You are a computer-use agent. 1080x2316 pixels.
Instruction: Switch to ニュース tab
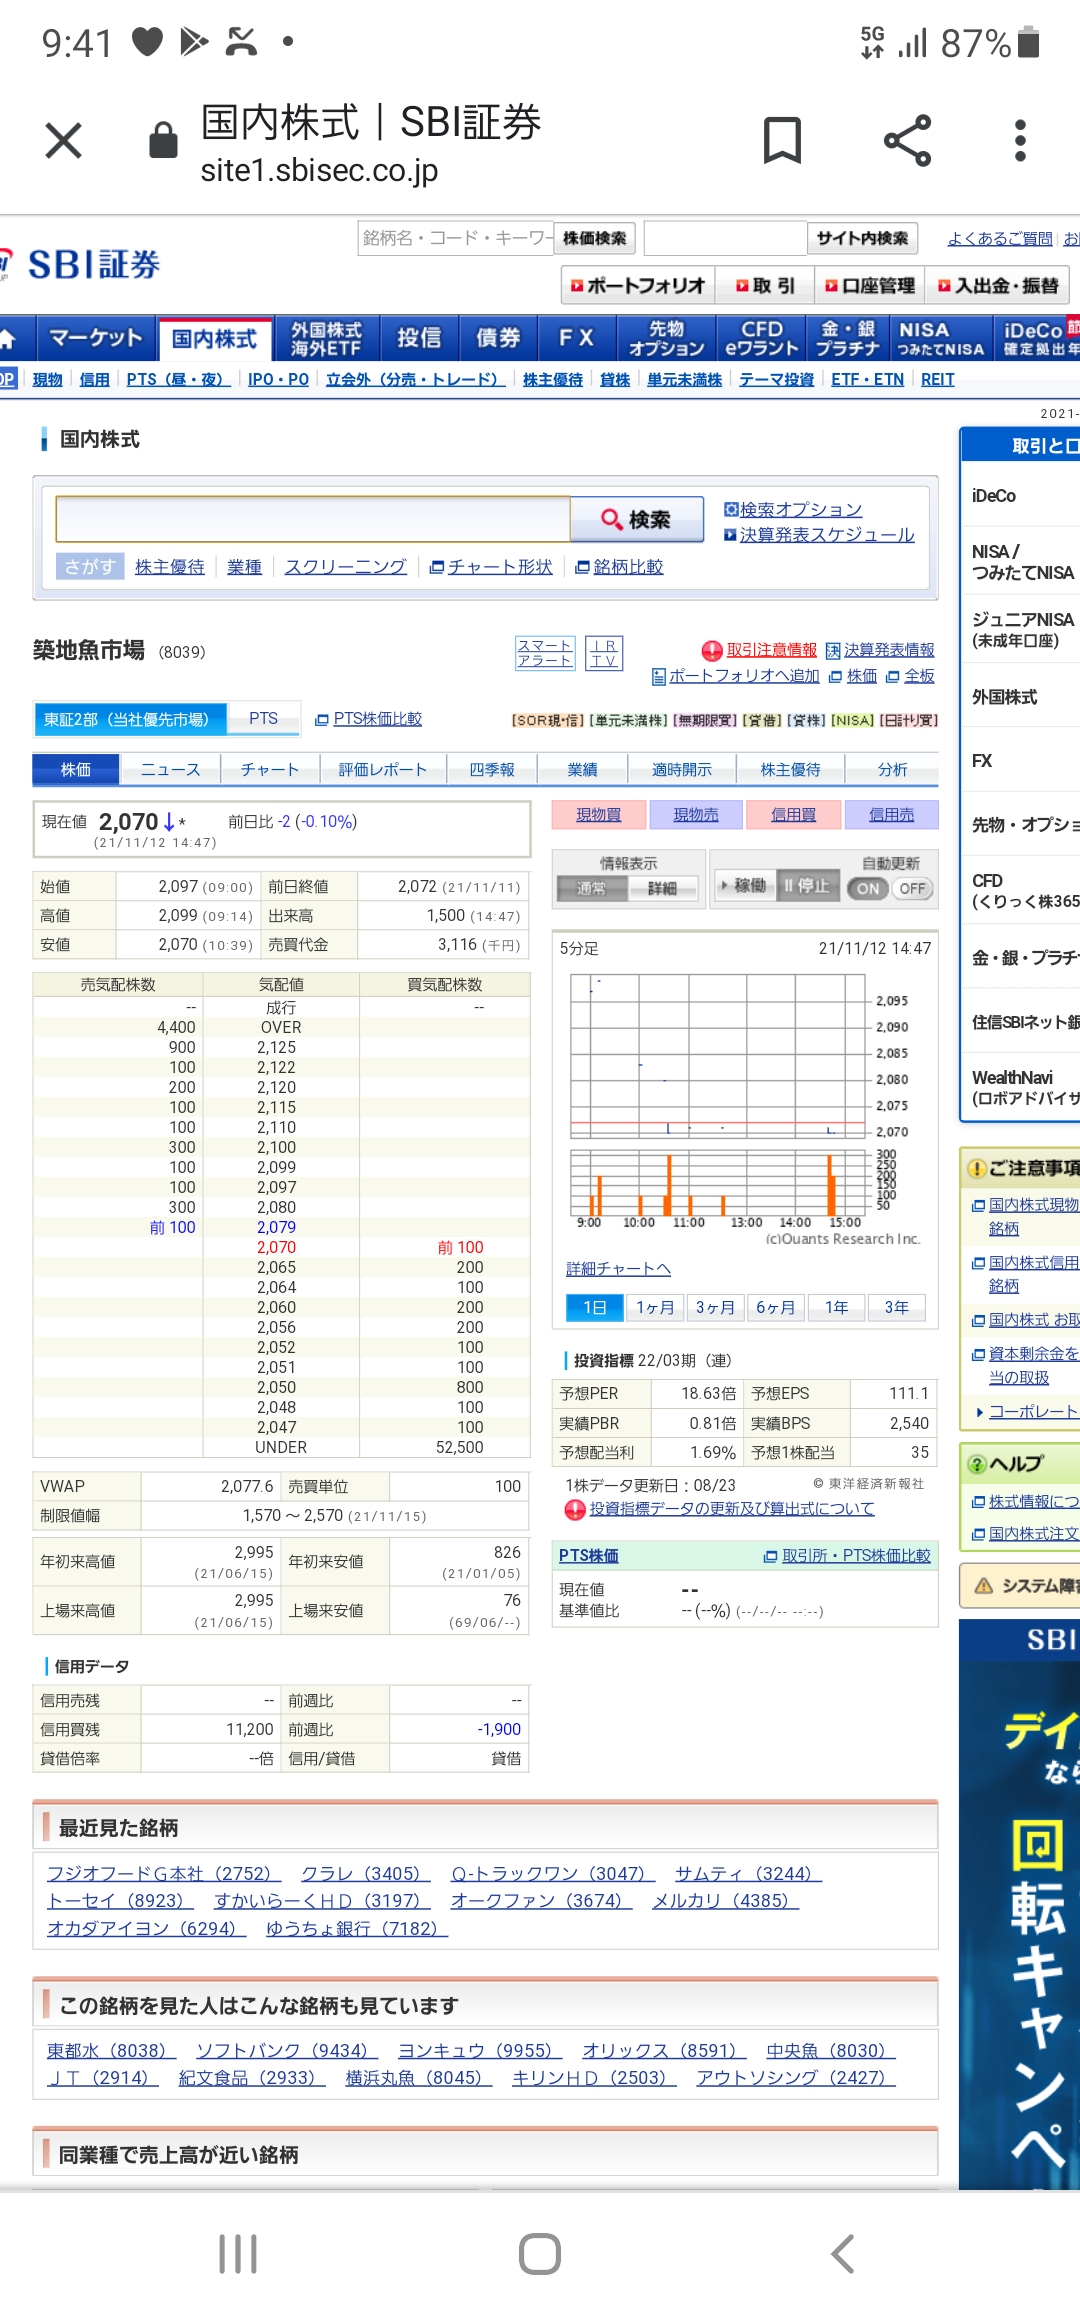tap(170, 769)
